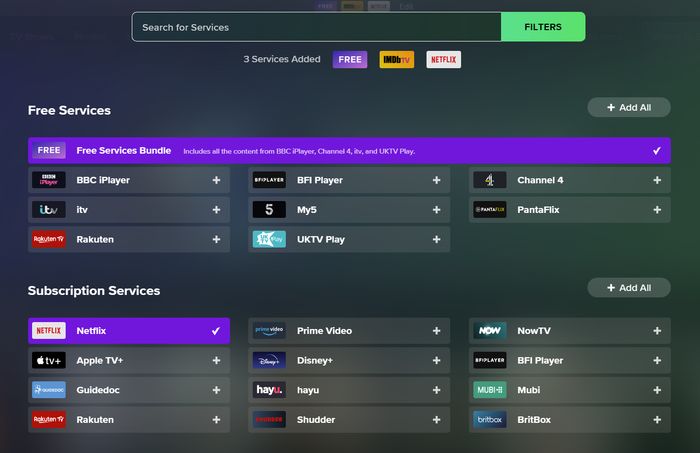Viewport: 700px width, 453px height.
Task: Click the BFI Player logo under Subscription Services
Action: coord(490,360)
